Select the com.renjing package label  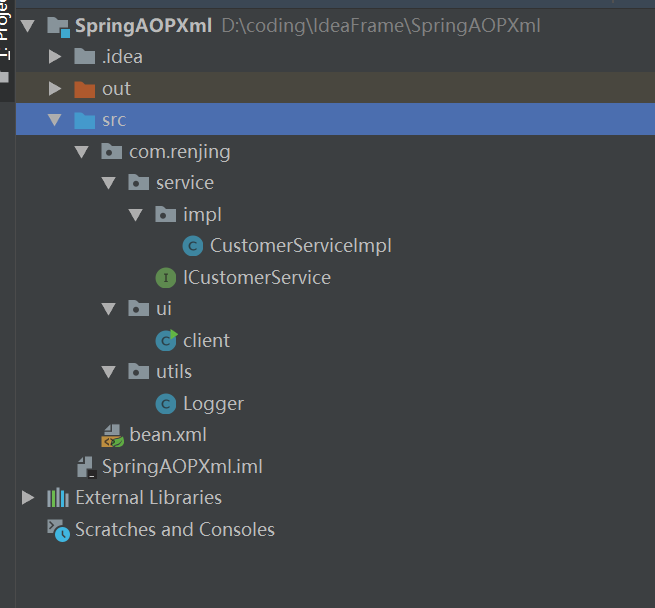pyautogui.click(x=180, y=153)
